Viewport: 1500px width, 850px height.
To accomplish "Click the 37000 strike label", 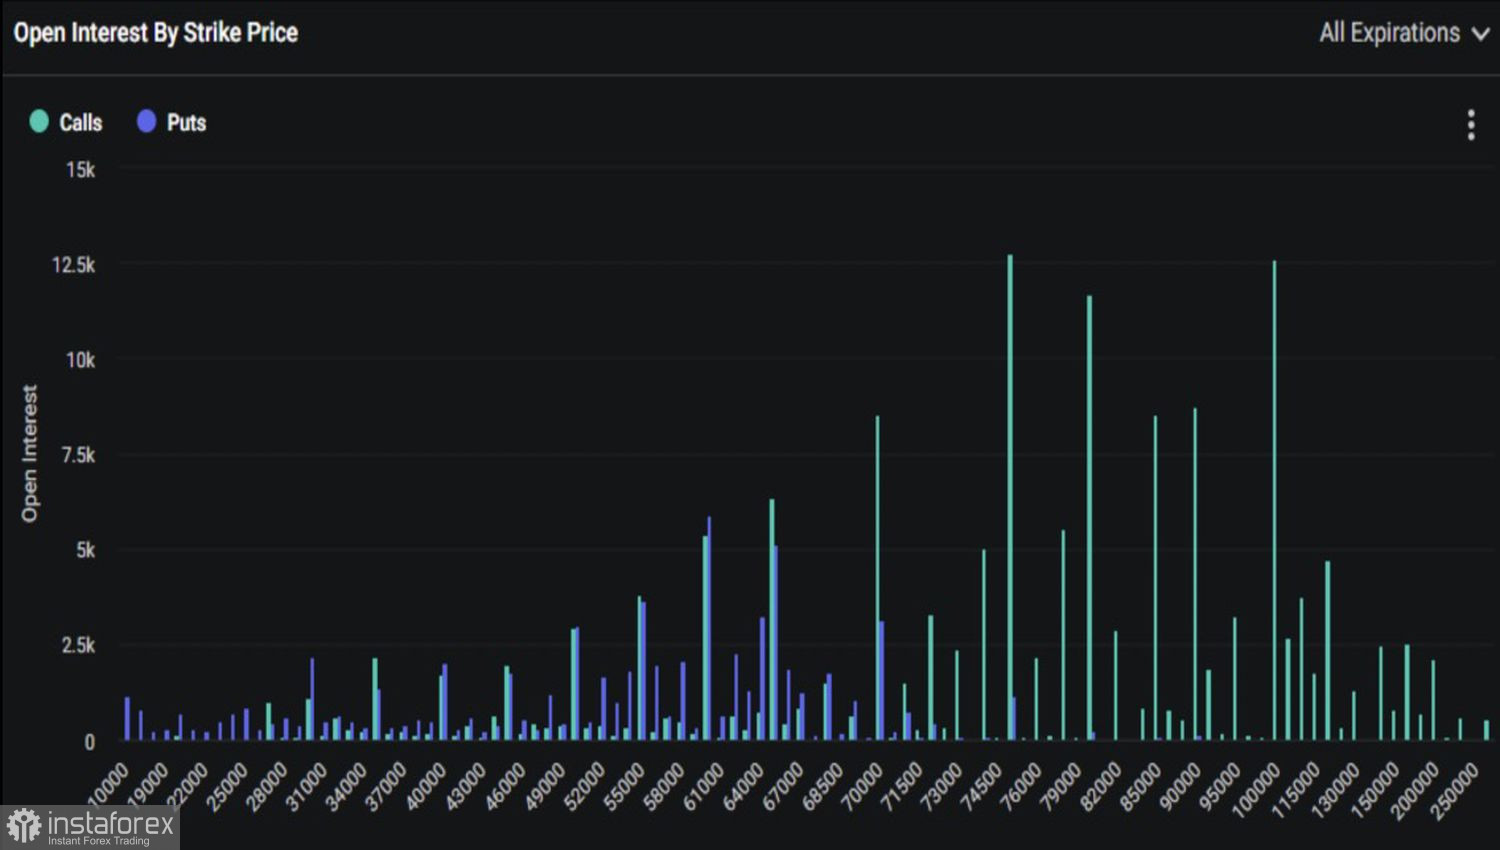I will [386, 785].
